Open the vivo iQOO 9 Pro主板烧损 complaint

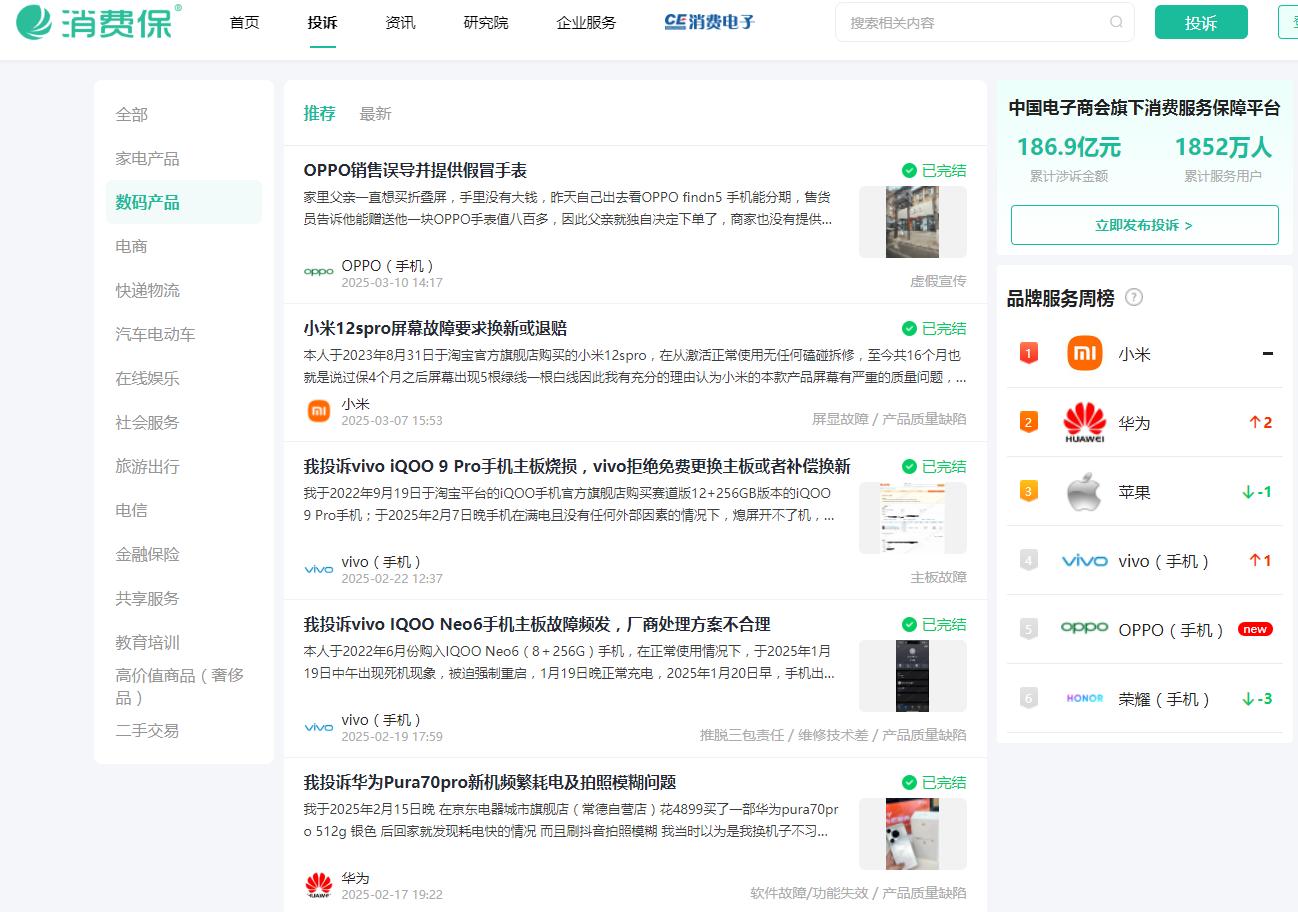click(577, 466)
